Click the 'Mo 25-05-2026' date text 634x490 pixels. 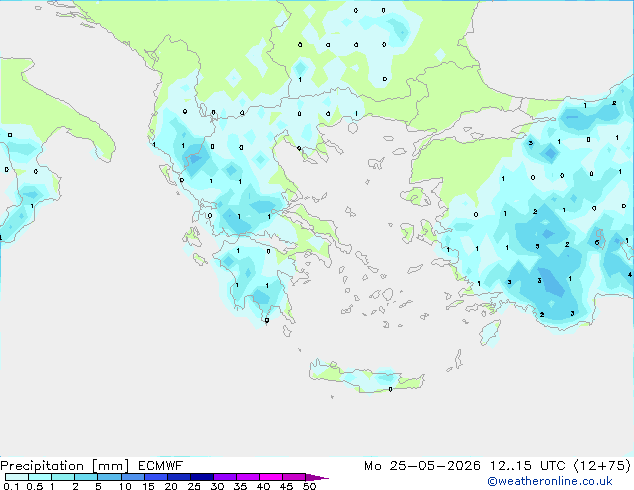tap(423, 466)
